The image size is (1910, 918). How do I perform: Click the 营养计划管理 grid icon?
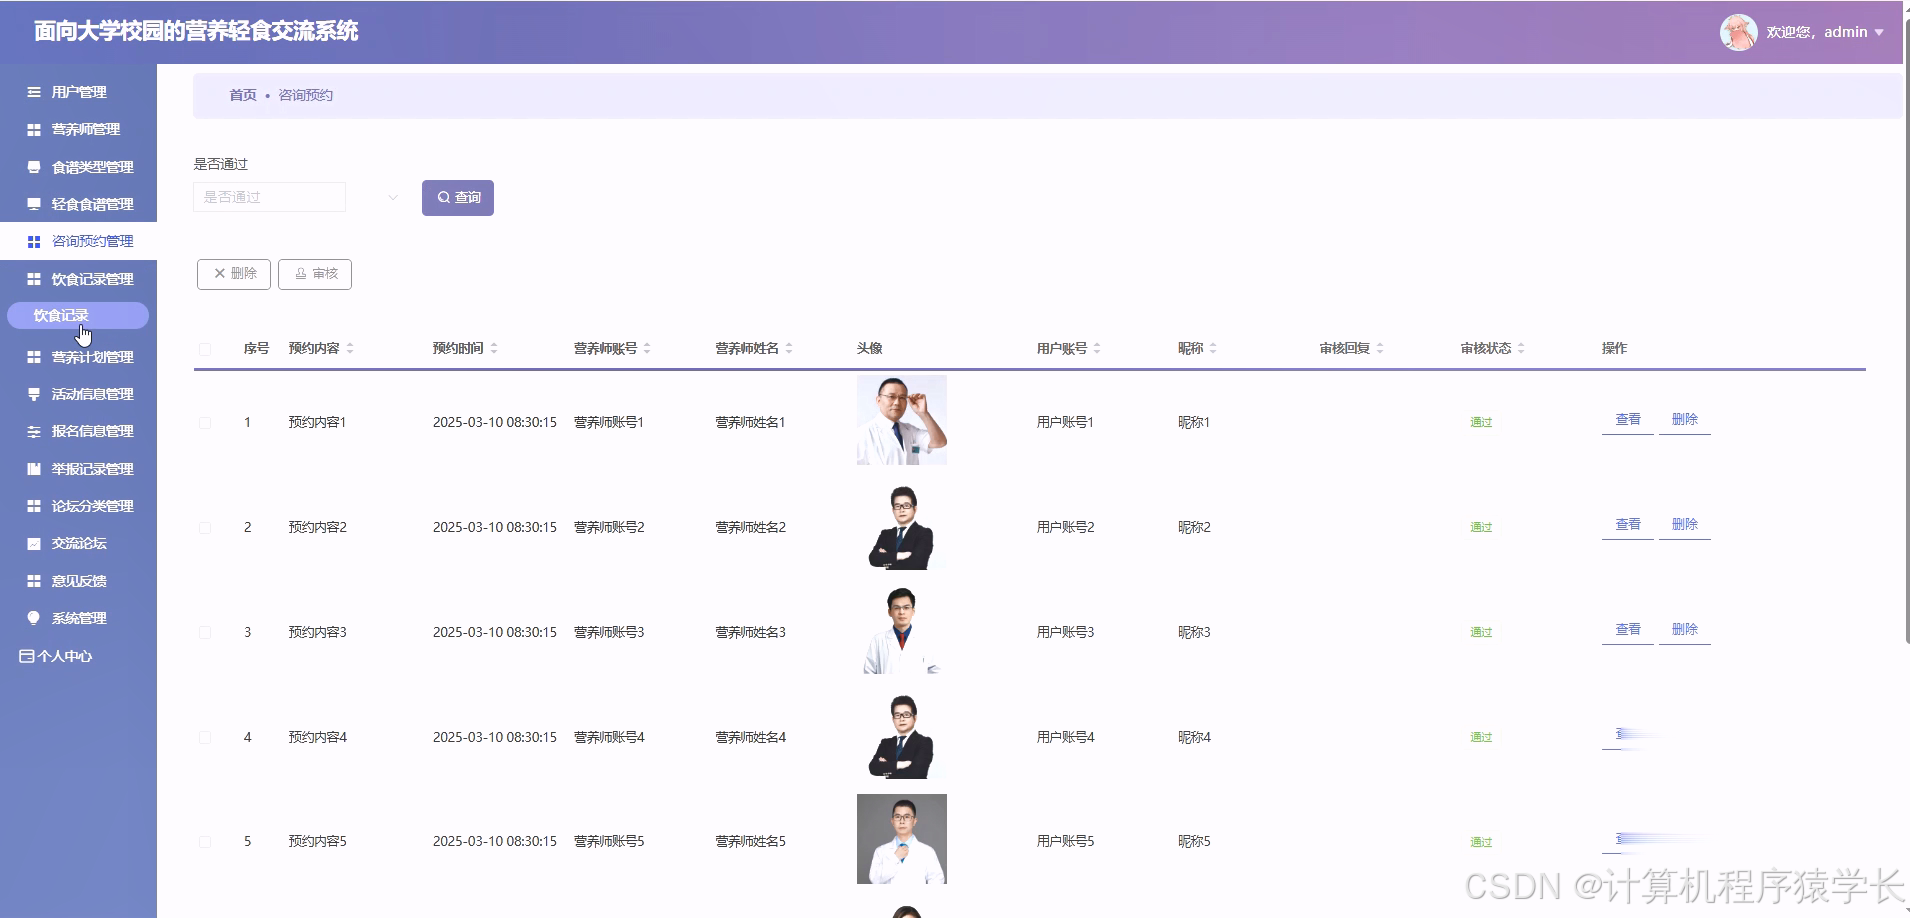pyautogui.click(x=34, y=357)
